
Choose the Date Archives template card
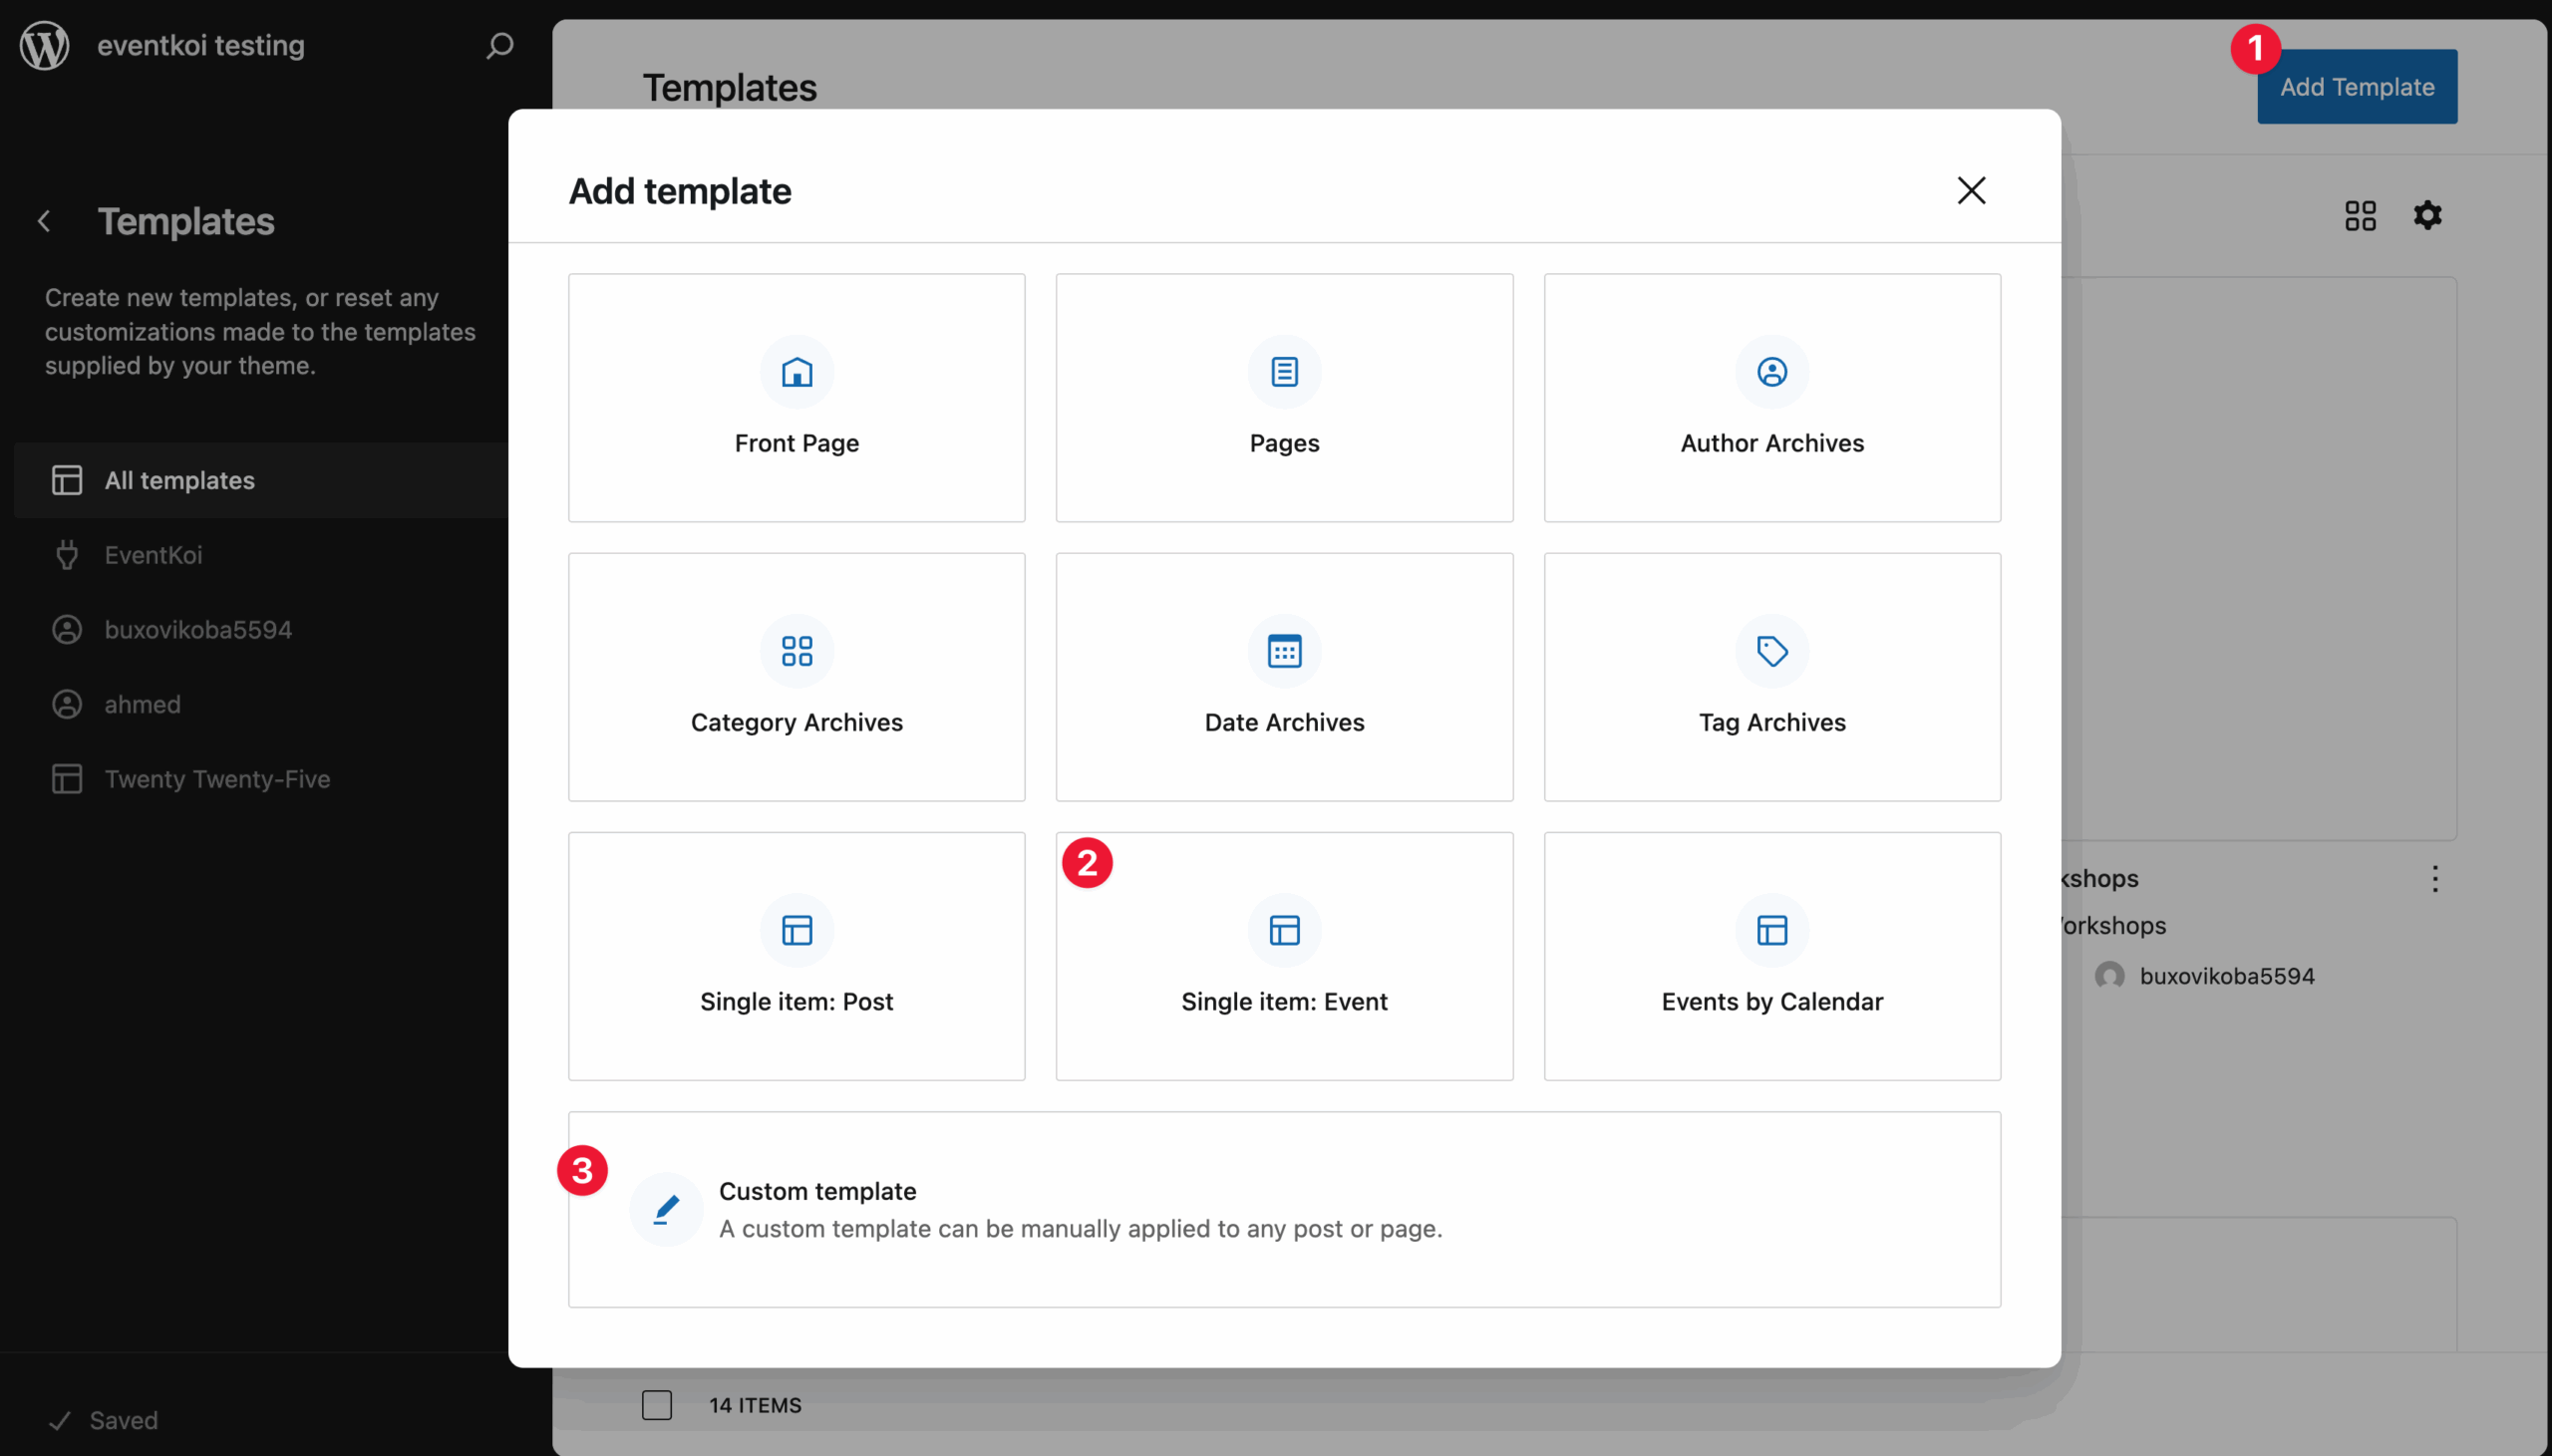click(1284, 677)
